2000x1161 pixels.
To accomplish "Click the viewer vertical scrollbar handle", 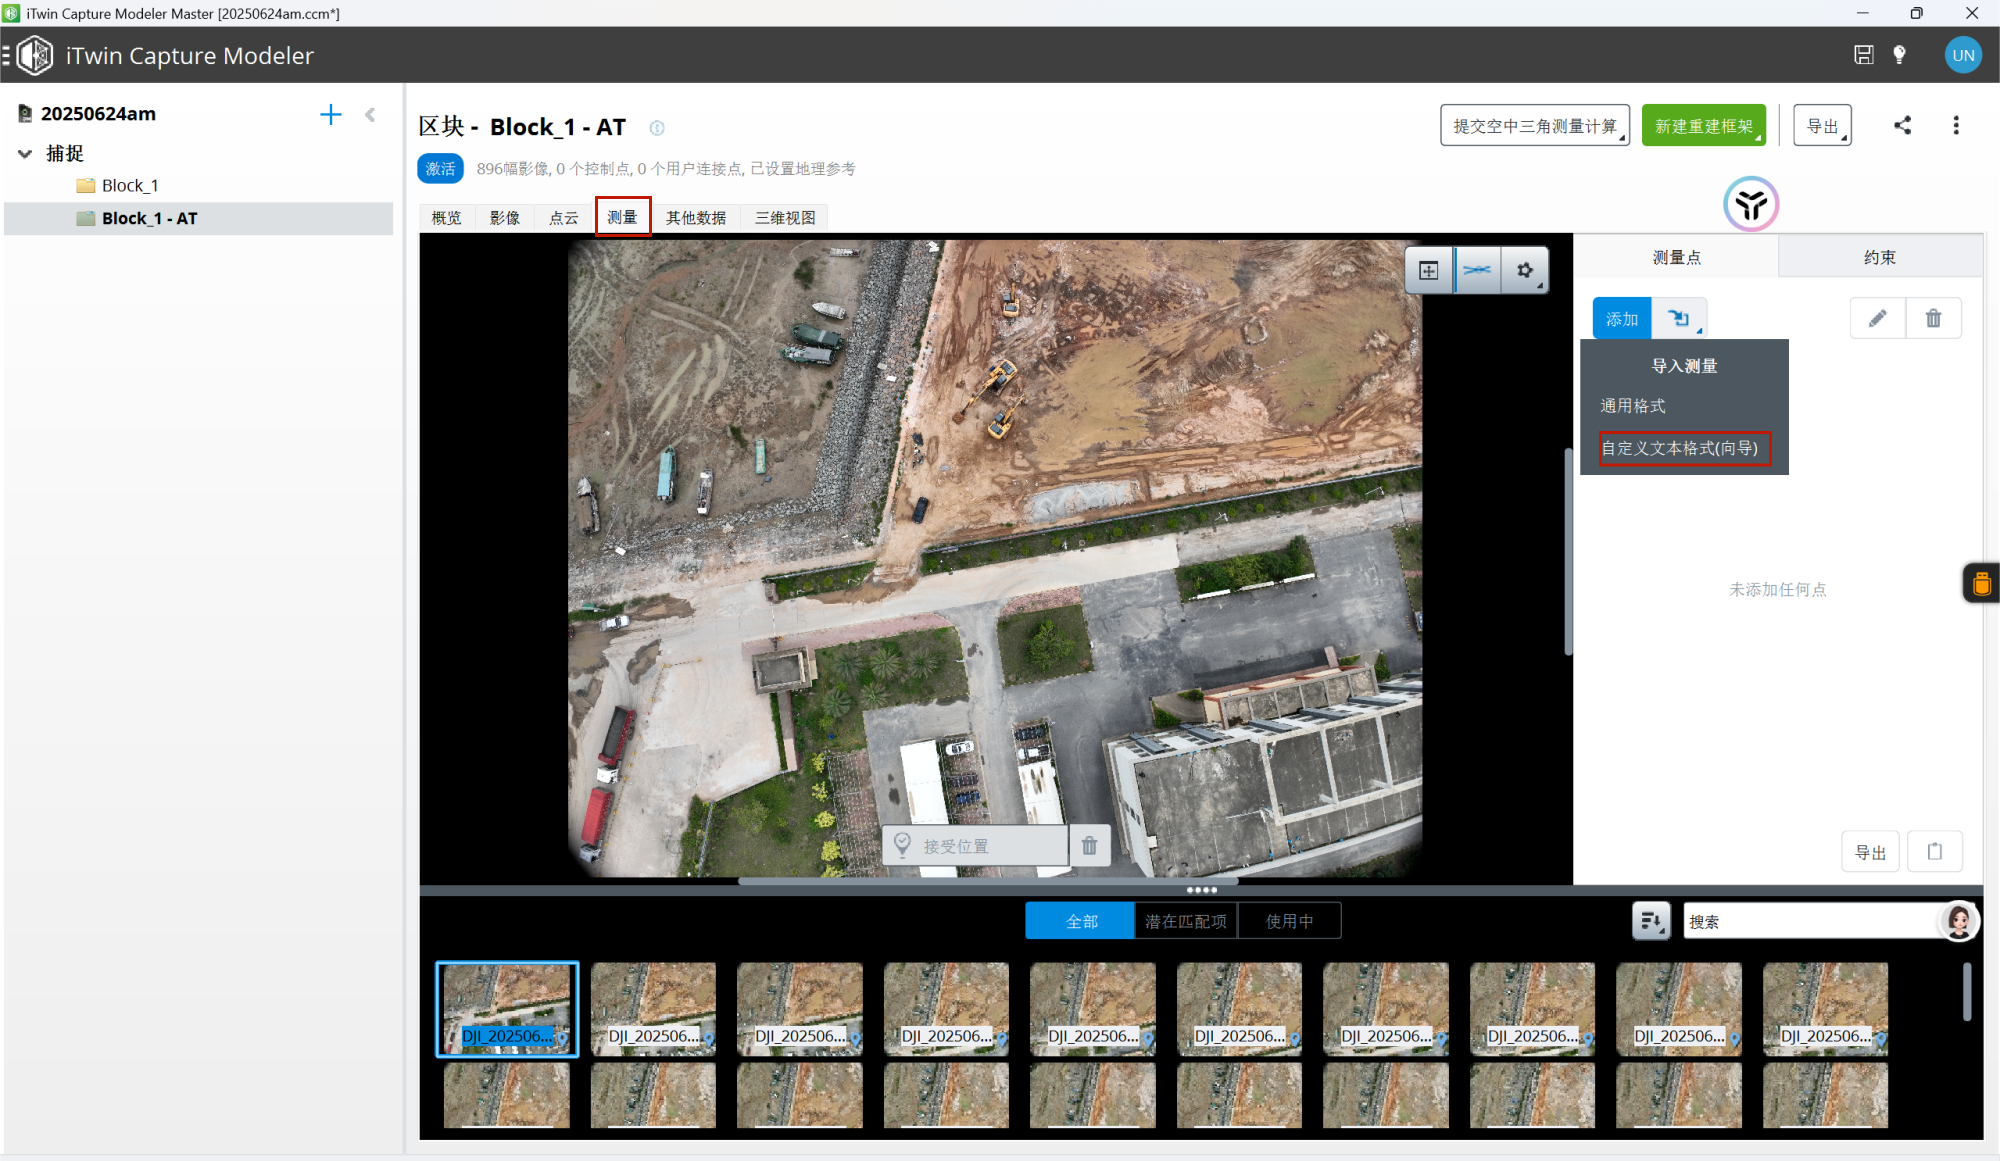I will tap(1568, 552).
